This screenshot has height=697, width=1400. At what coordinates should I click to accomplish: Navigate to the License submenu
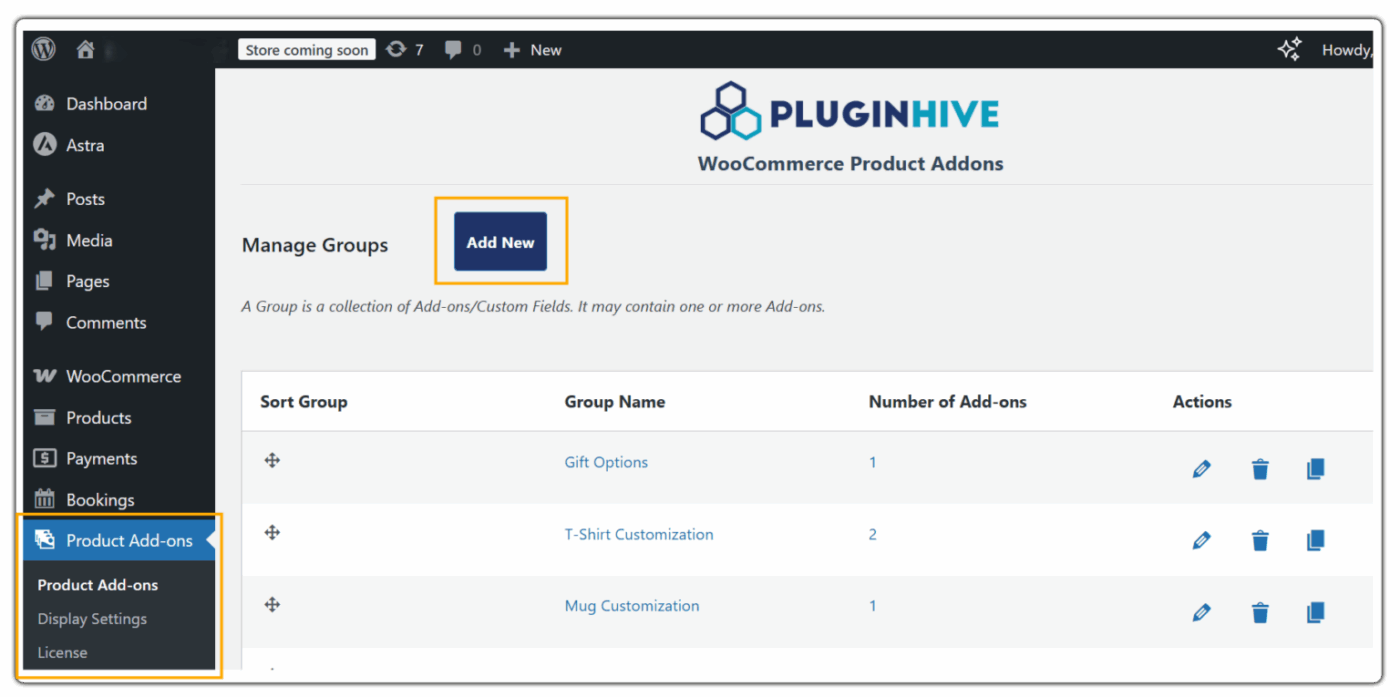[x=62, y=652]
